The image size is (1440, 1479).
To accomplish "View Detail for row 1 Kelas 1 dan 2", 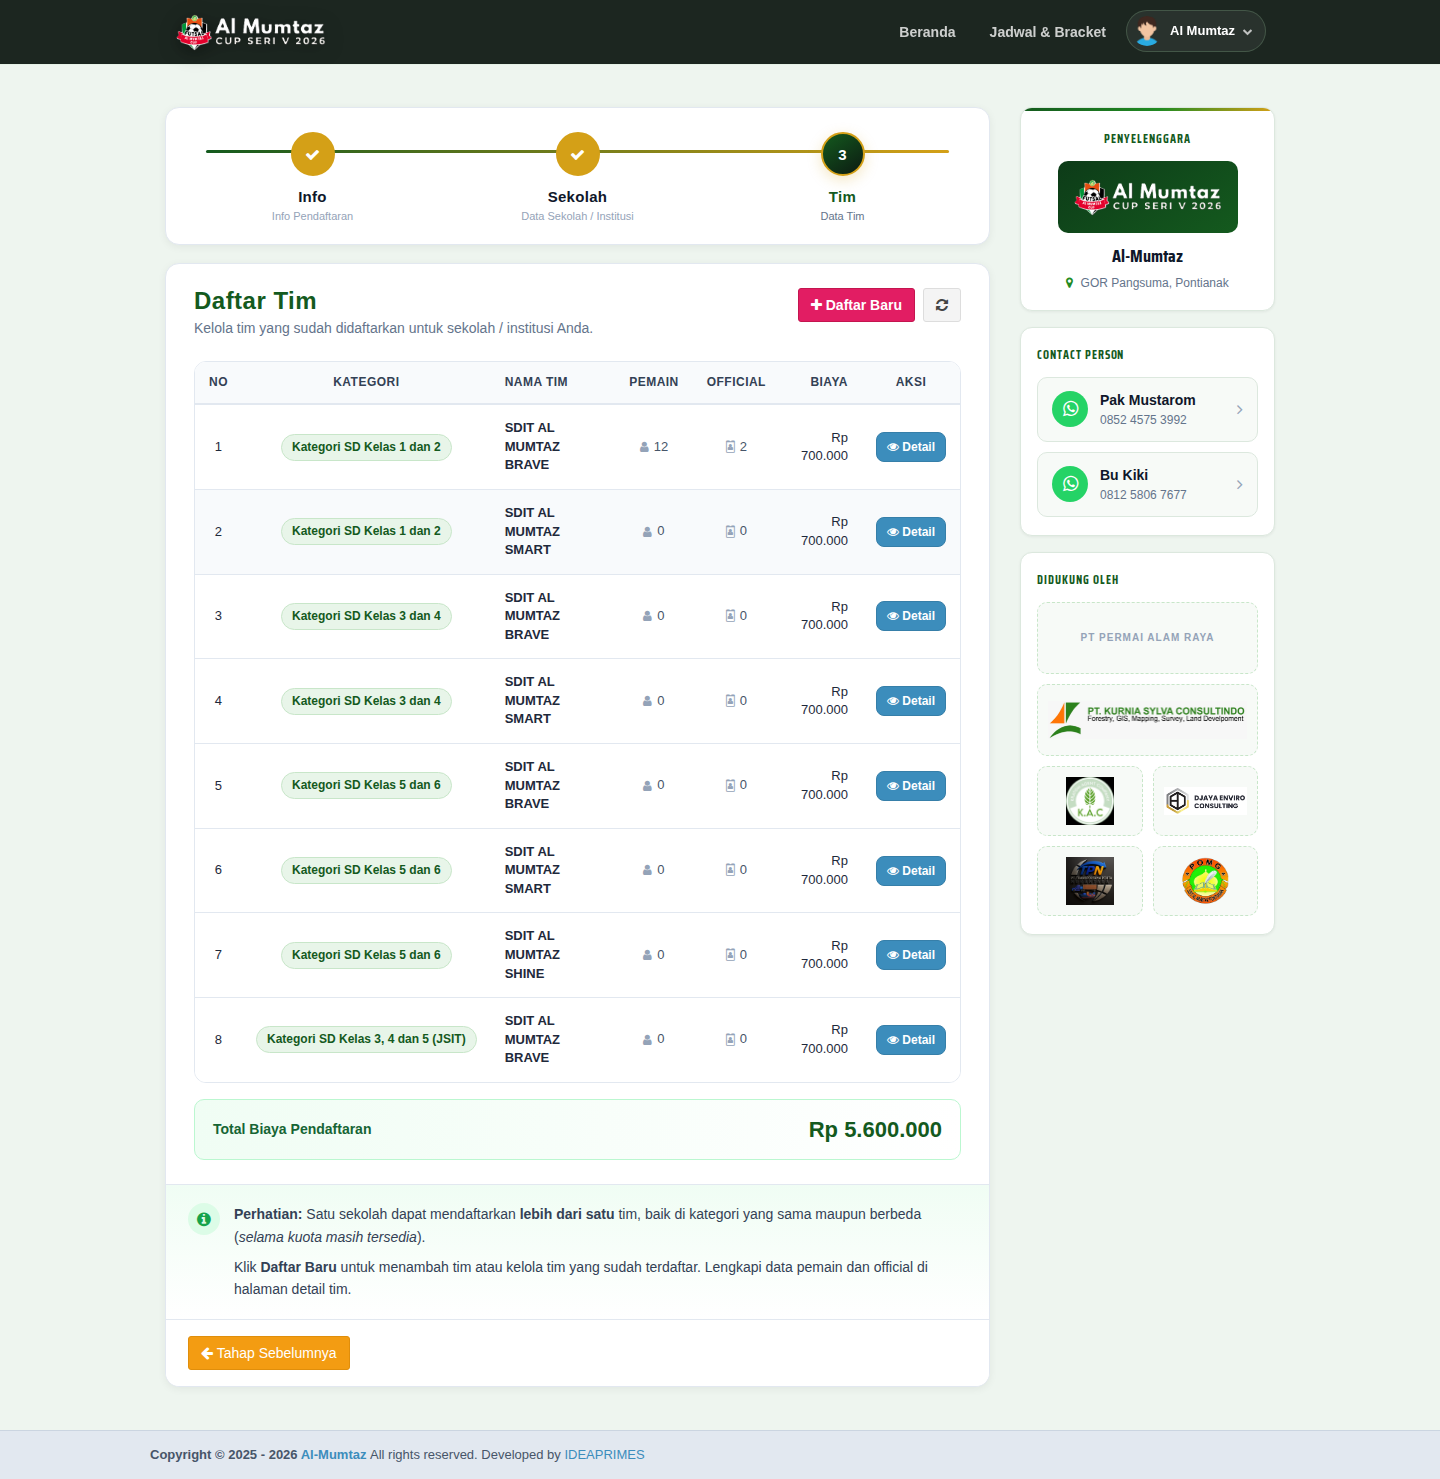I will pyautogui.click(x=910, y=447).
